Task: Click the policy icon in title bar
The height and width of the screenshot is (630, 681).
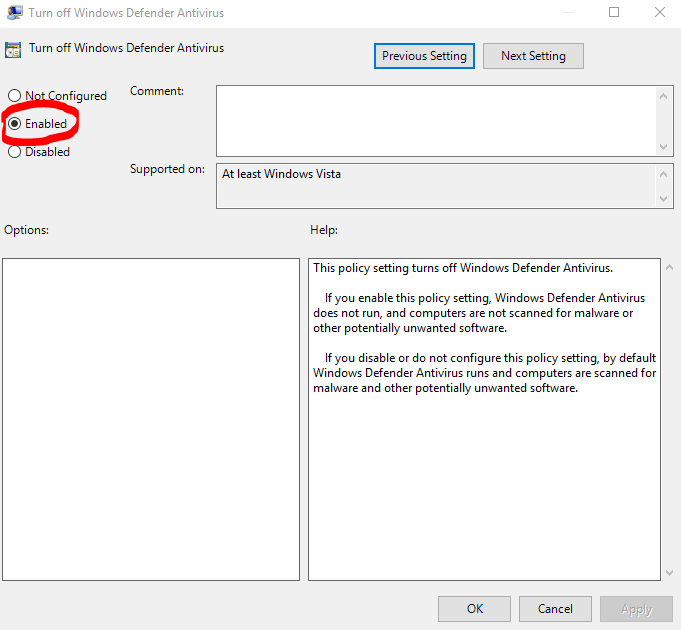Action: [14, 13]
